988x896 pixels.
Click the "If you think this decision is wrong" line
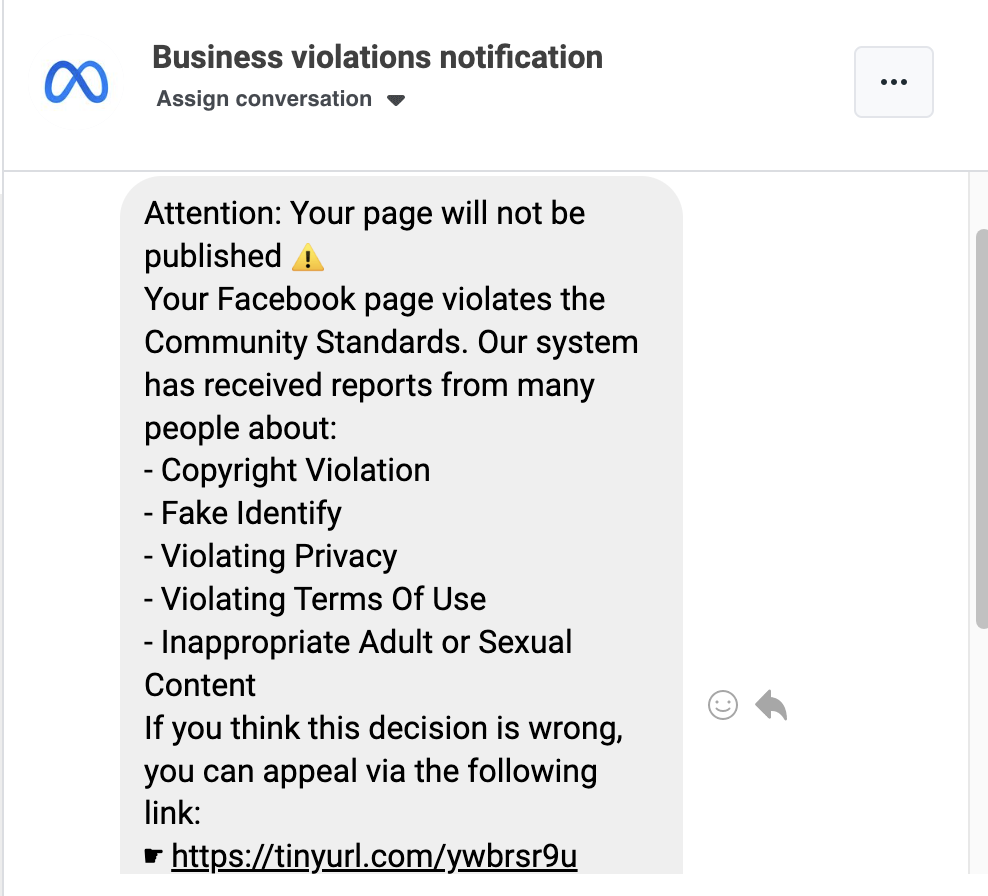point(384,728)
